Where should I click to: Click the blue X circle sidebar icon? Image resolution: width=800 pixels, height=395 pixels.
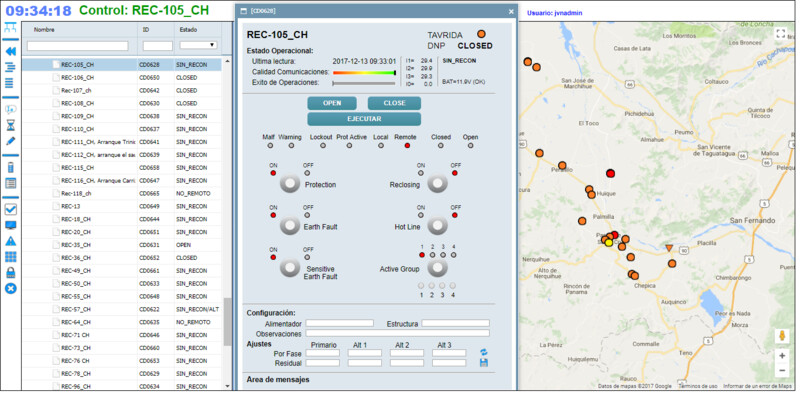tap(11, 288)
